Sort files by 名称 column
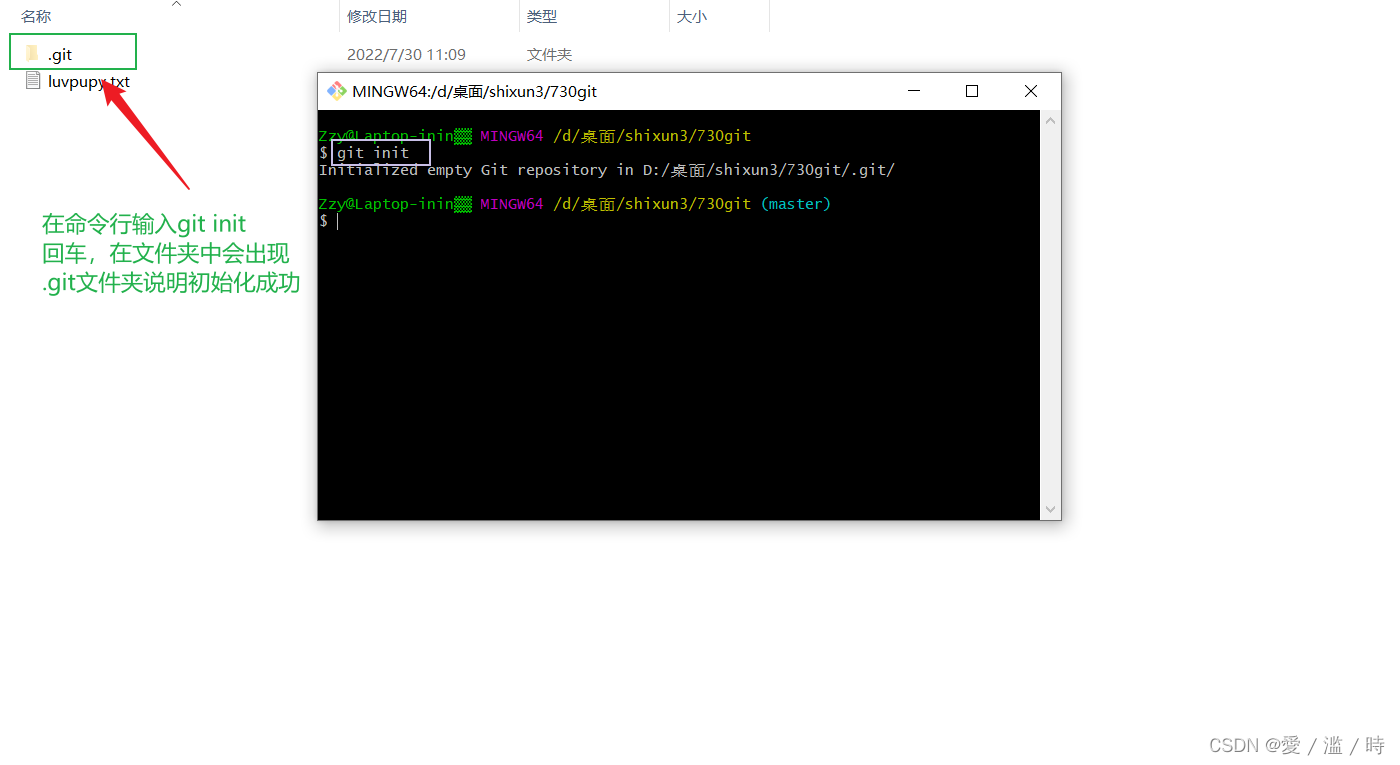Viewport: 1400px width, 765px height. (36, 17)
